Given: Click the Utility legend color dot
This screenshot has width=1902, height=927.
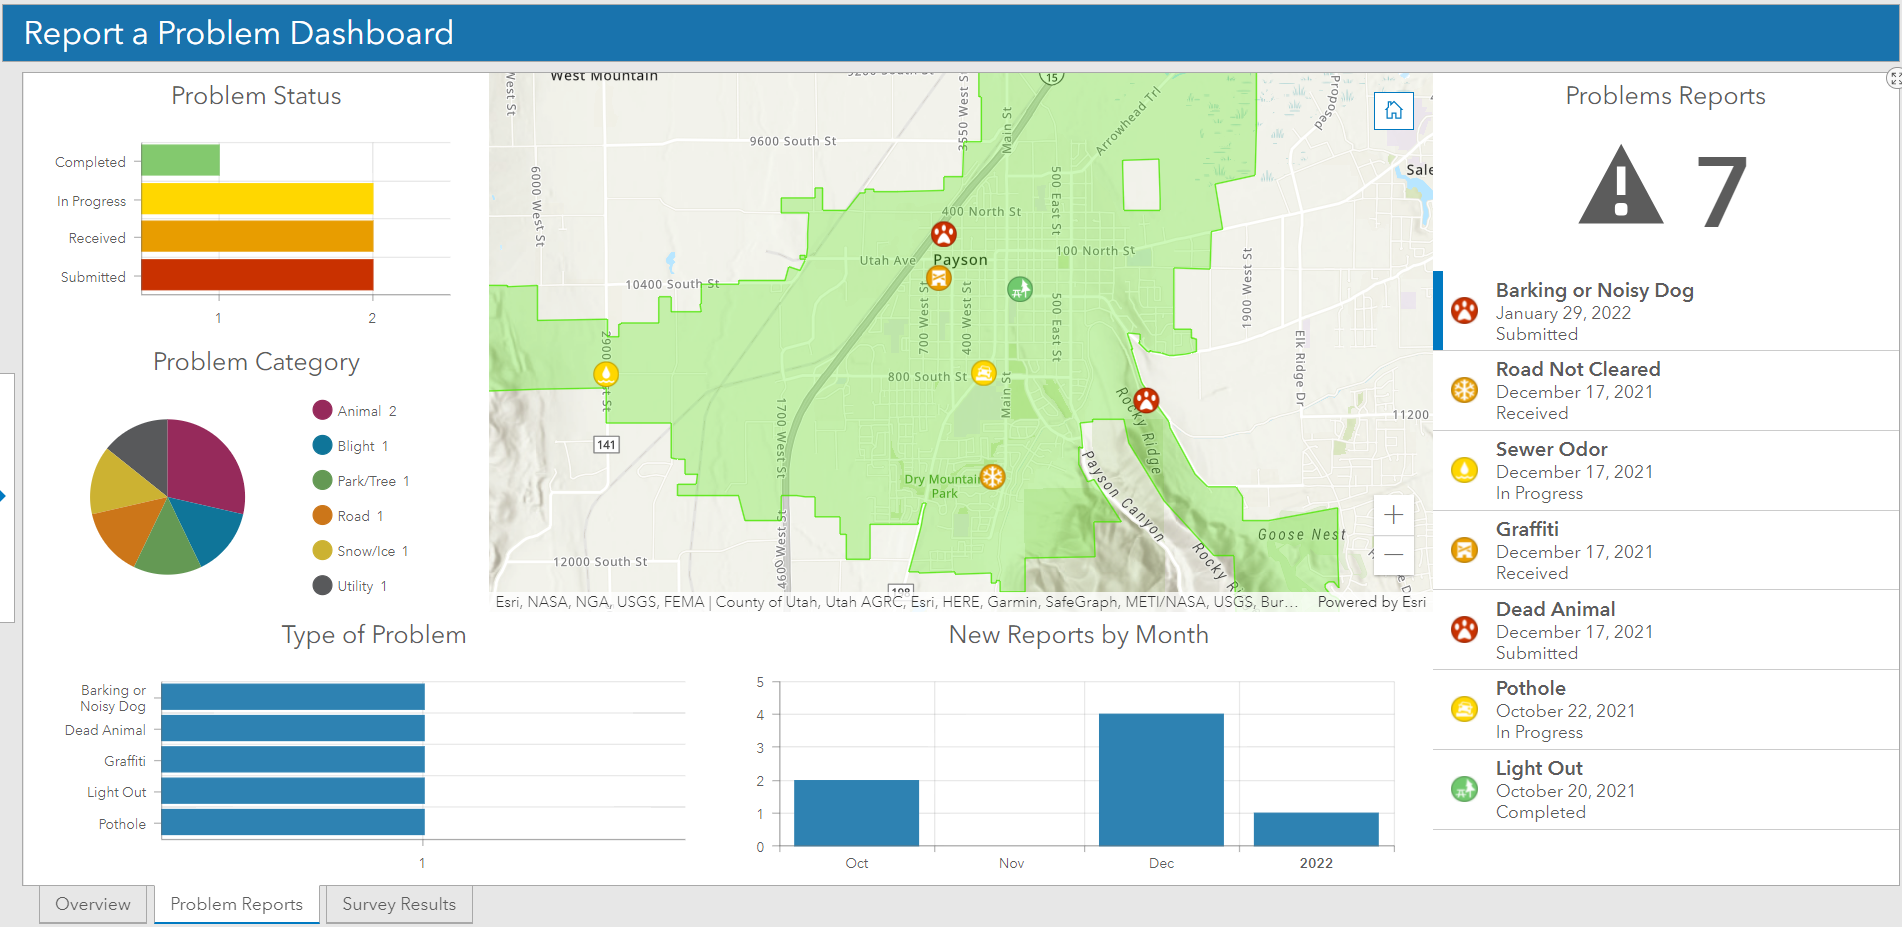Looking at the screenshot, I should (x=322, y=585).
